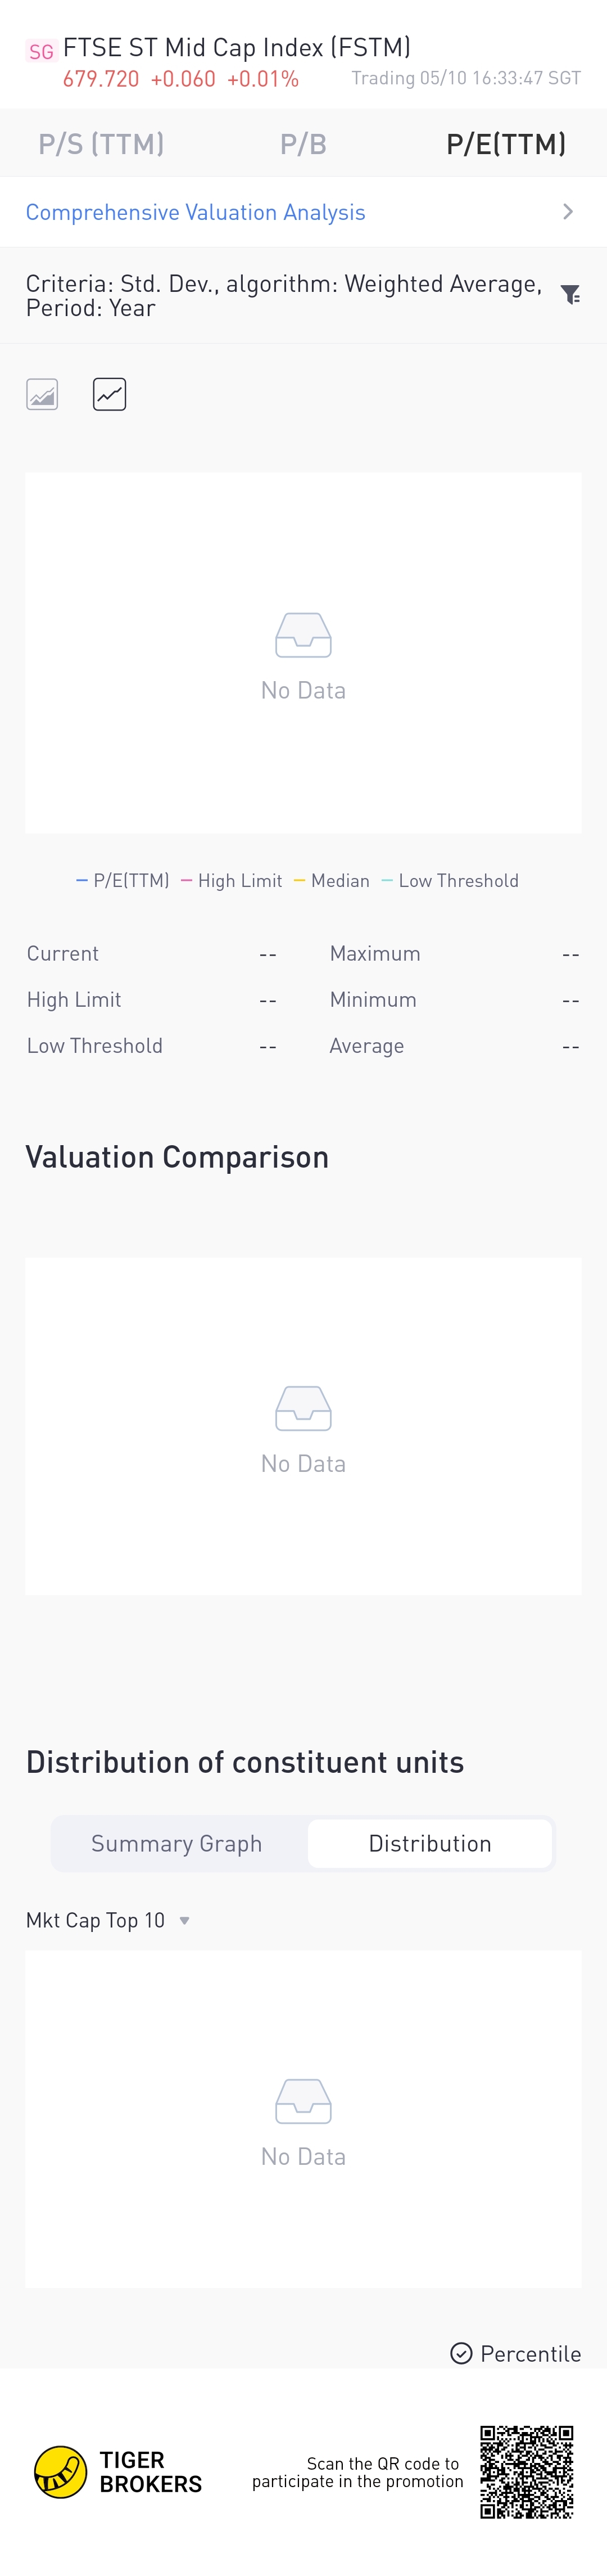Select the P/E(TTM) tab
Viewport: 607px width, 2576px height.
[506, 144]
